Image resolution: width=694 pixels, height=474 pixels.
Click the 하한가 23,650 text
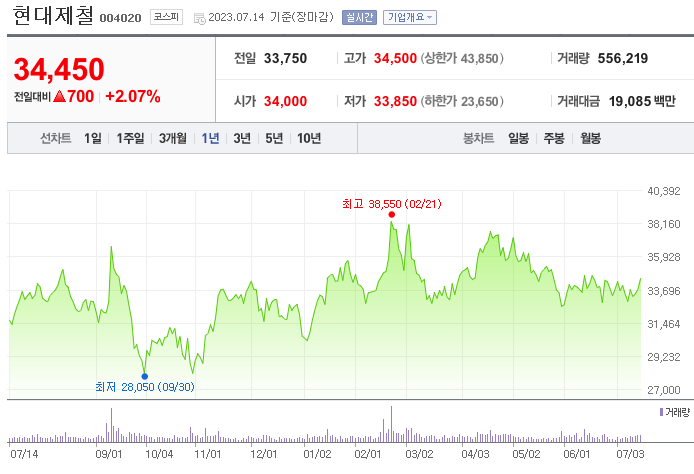462,101
